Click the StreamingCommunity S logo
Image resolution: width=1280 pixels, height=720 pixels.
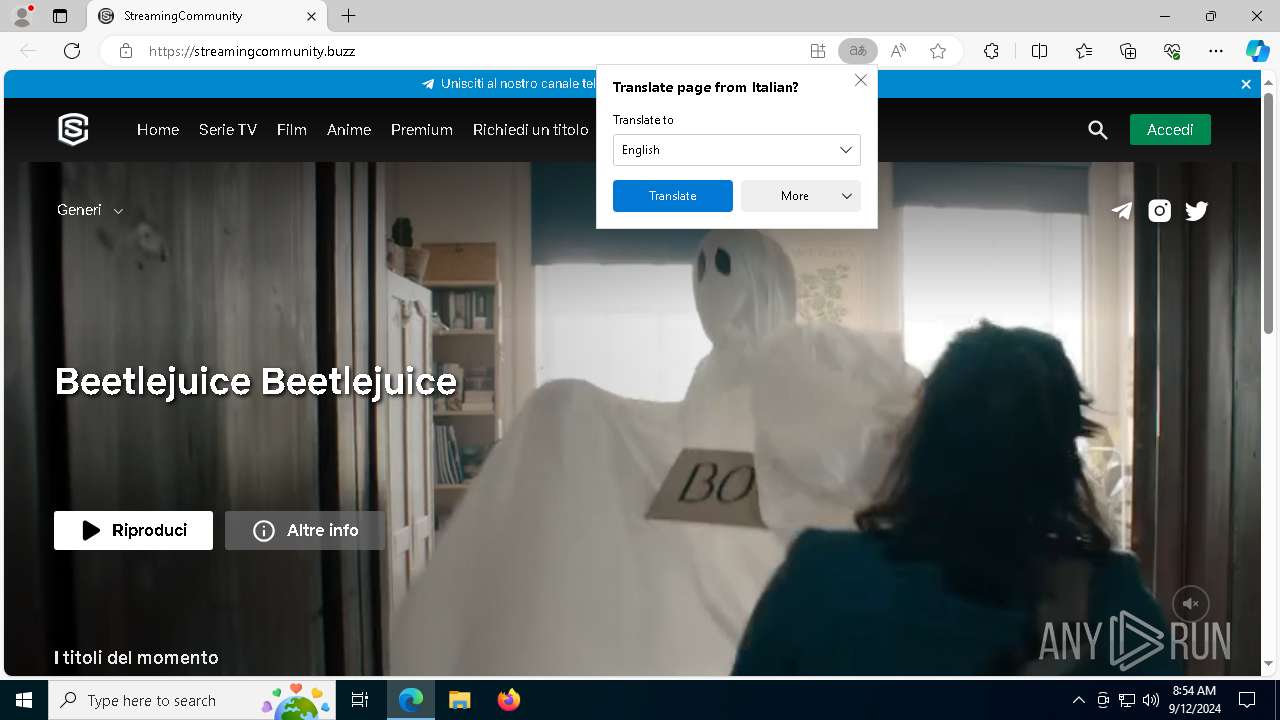click(x=73, y=130)
